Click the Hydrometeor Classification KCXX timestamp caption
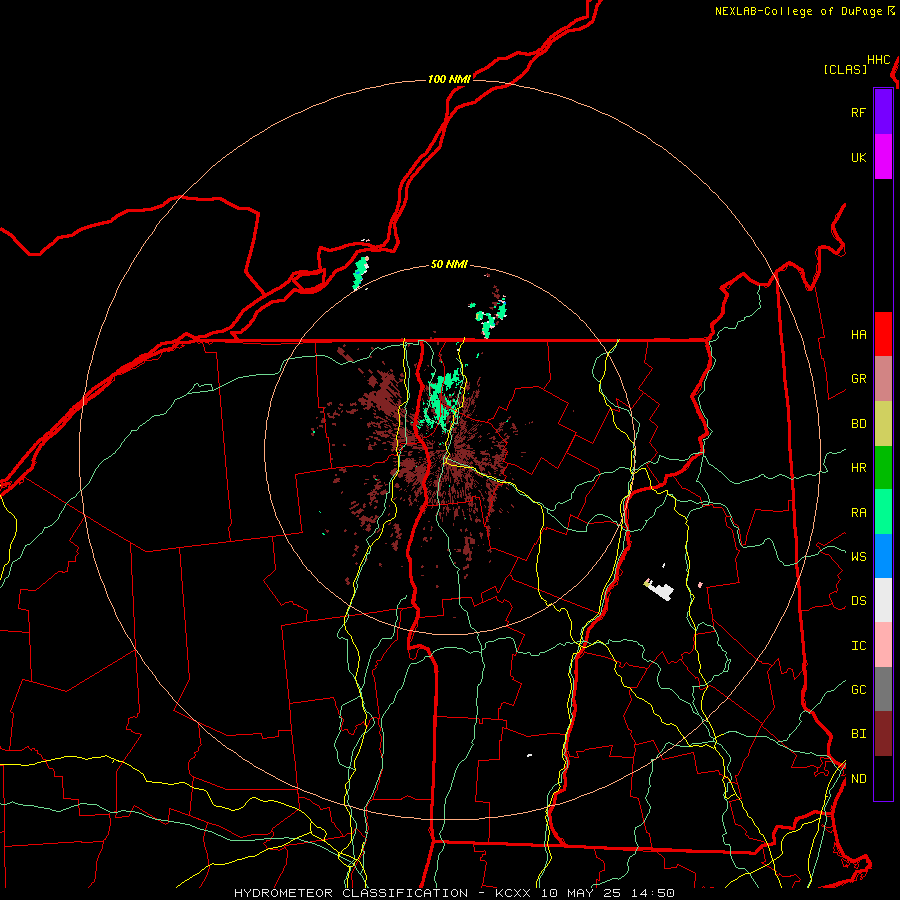This screenshot has height=900, width=900. pyautogui.click(x=454, y=893)
